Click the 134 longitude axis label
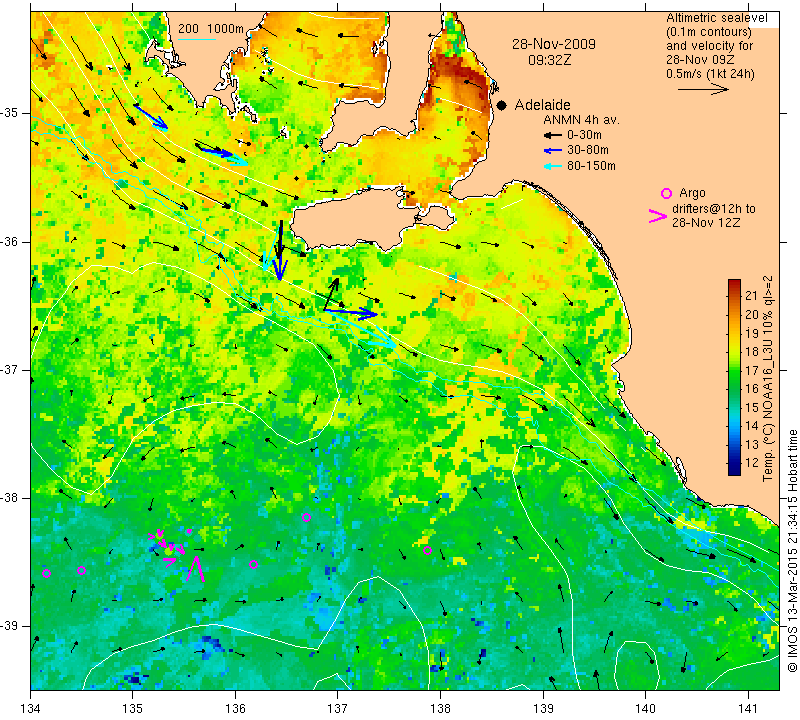Viewport: 800px width, 720px height. pos(31,708)
